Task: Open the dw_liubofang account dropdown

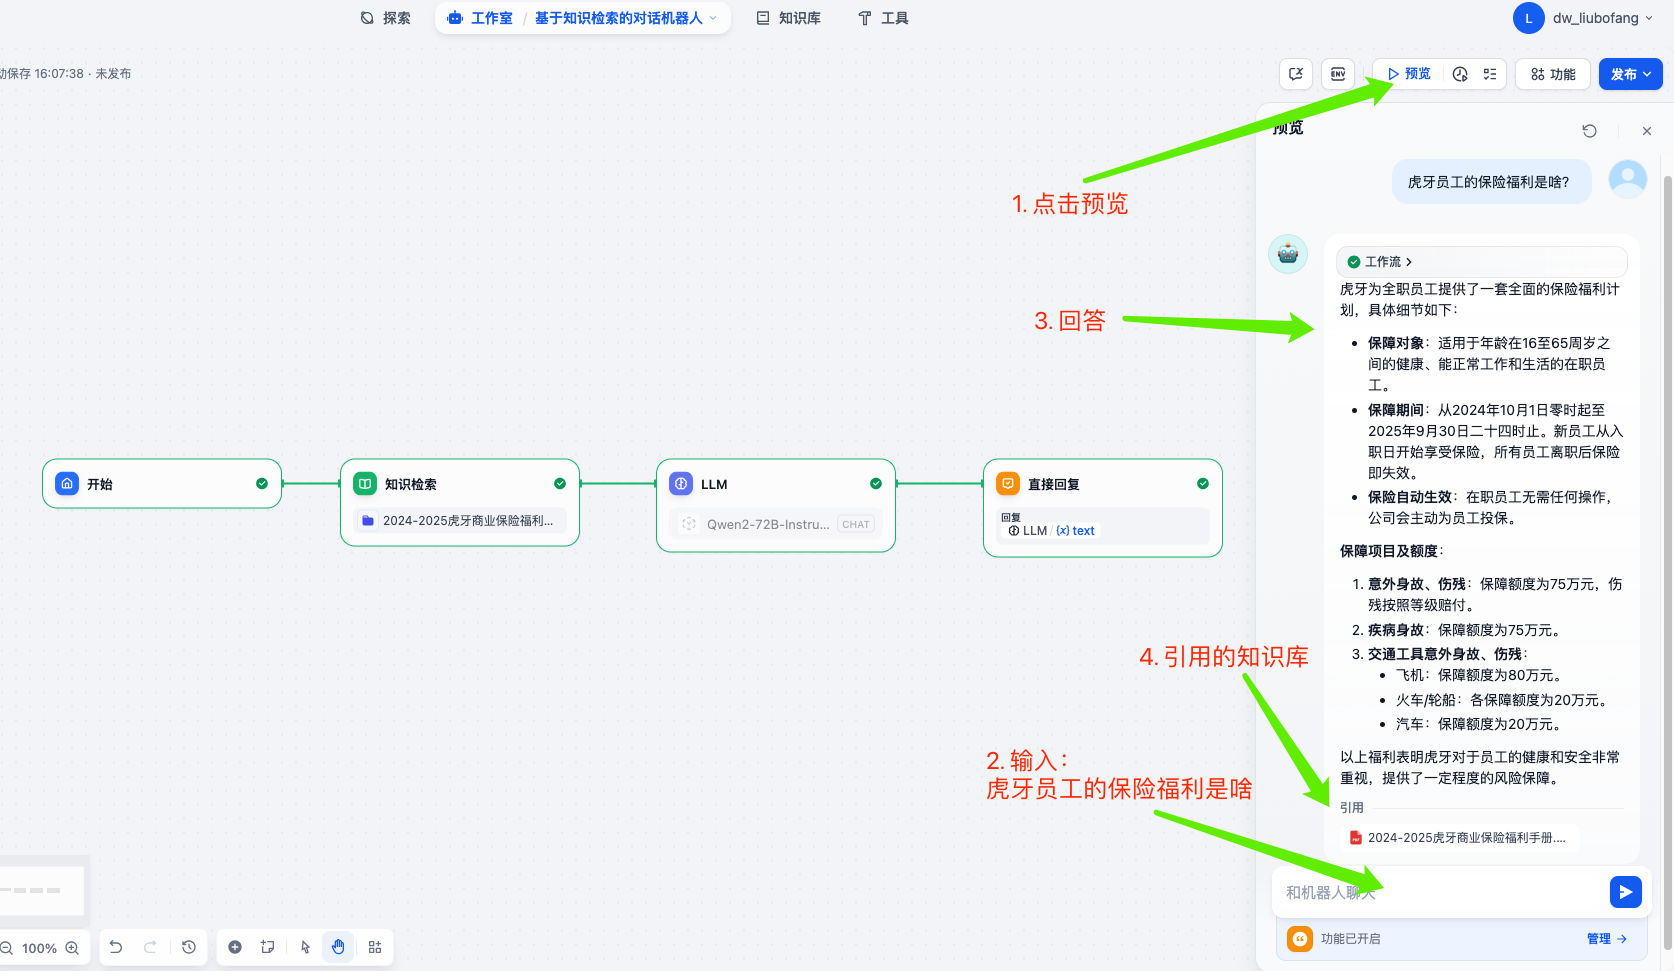Action: [1594, 18]
